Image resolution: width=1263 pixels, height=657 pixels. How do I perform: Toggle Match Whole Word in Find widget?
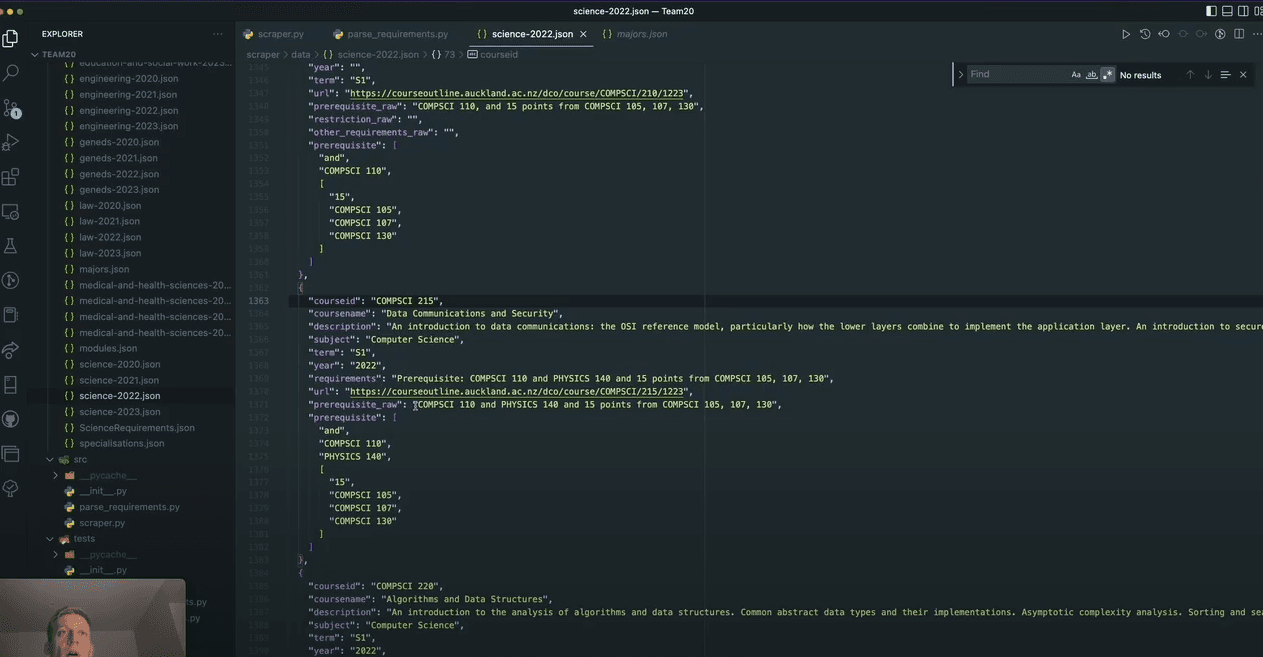pos(1091,75)
